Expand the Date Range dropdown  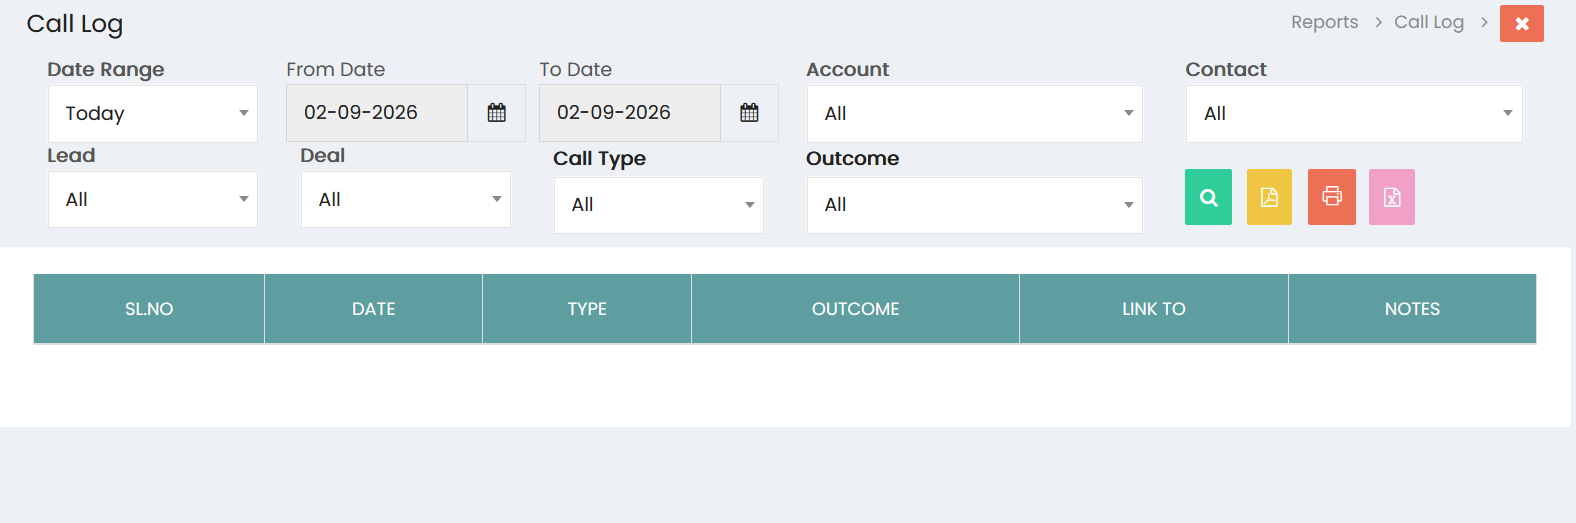(x=153, y=113)
